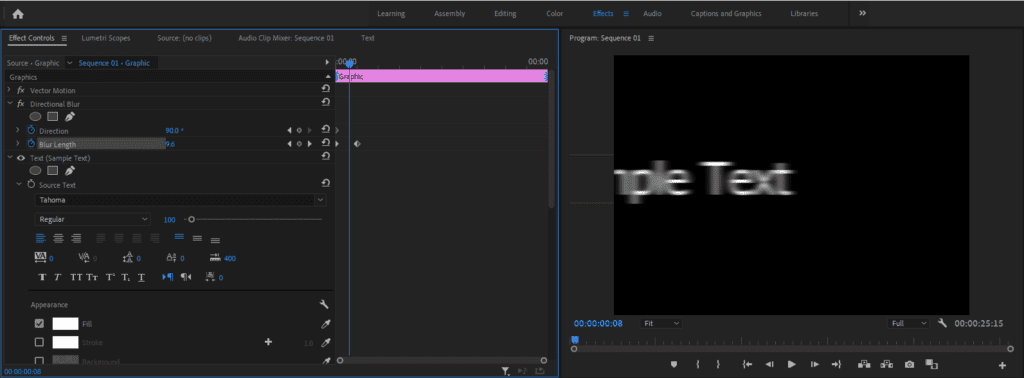Open the Full playback resolution dropdown

tap(908, 323)
